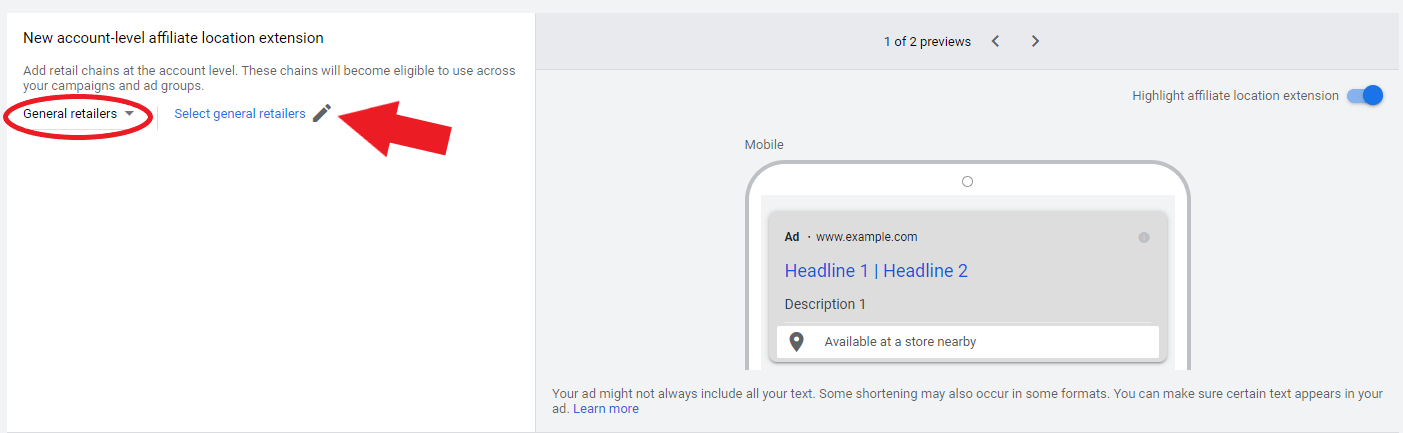Click the phone camera circle in mockup
The height and width of the screenshot is (433, 1403).
tap(967, 181)
